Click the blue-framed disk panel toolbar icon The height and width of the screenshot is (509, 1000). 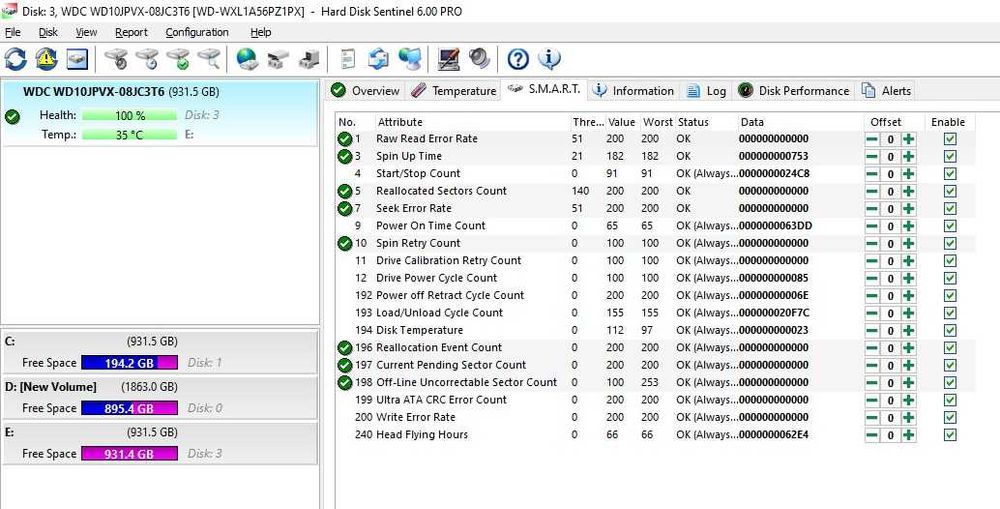pyautogui.click(x=77, y=59)
